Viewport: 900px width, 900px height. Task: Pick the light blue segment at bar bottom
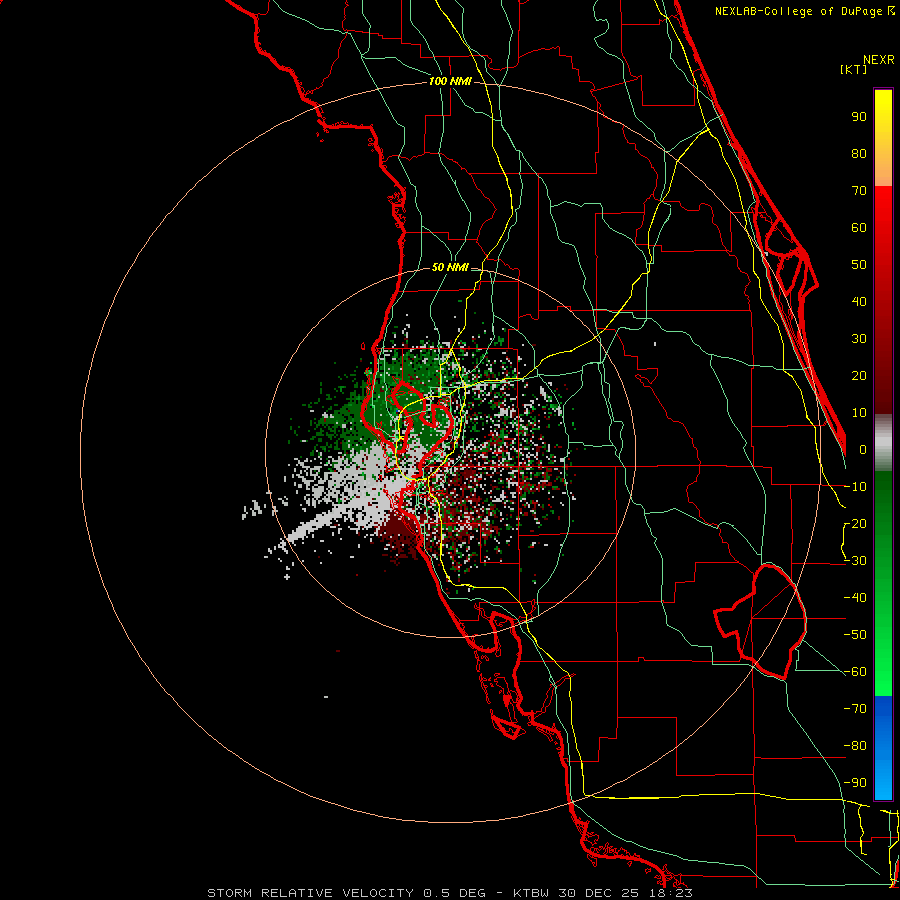pyautogui.click(x=883, y=781)
